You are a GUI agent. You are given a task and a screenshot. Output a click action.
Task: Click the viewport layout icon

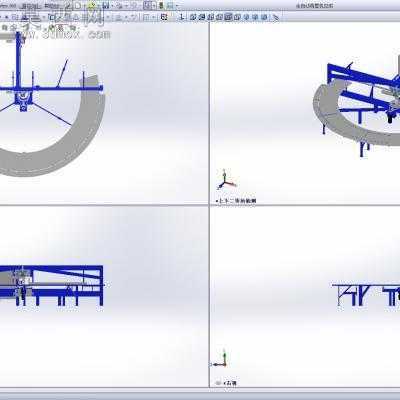pyautogui.click(x=146, y=17)
